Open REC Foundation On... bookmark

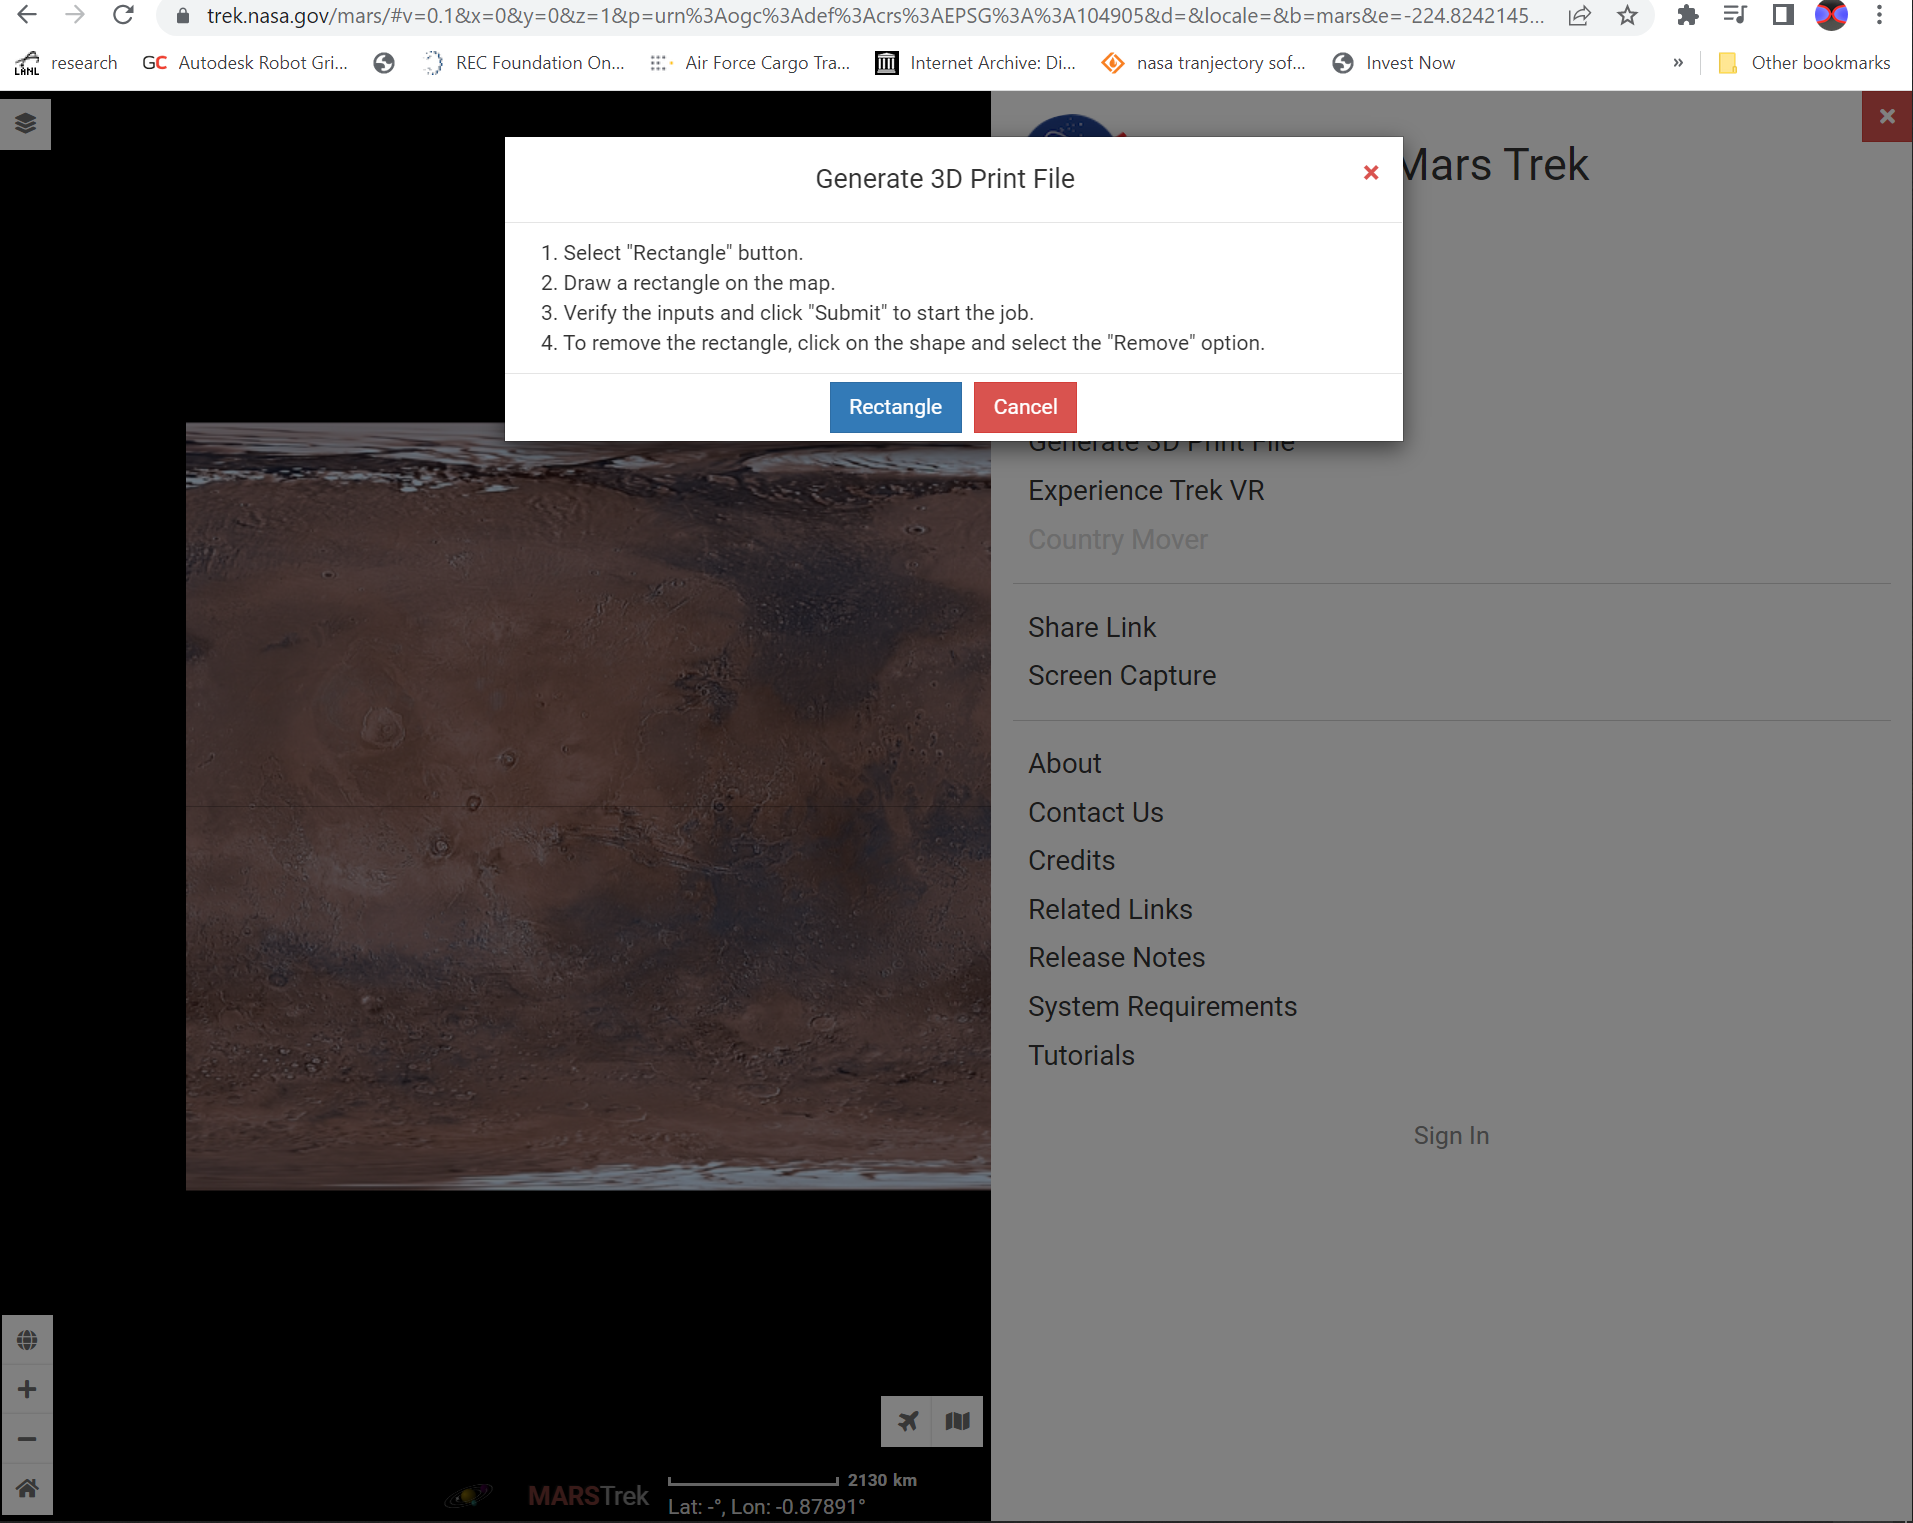click(525, 63)
